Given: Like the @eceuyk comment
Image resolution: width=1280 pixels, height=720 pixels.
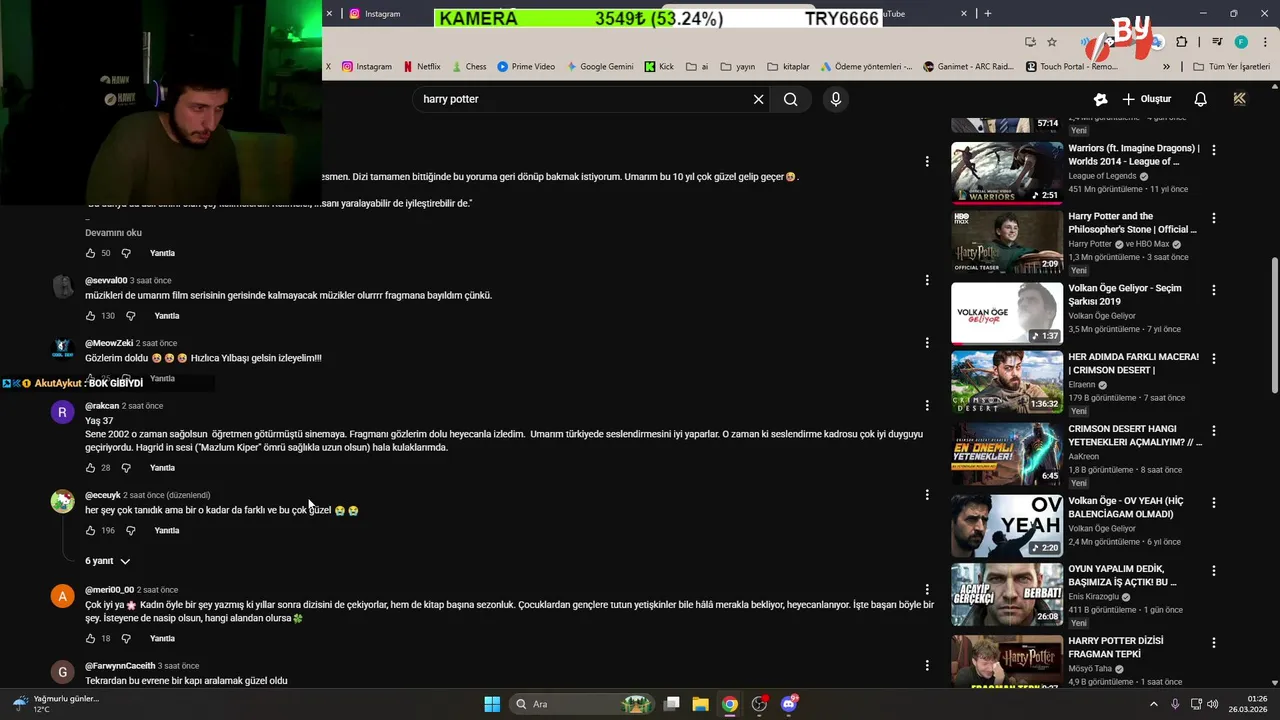Looking at the screenshot, I should [x=90, y=531].
